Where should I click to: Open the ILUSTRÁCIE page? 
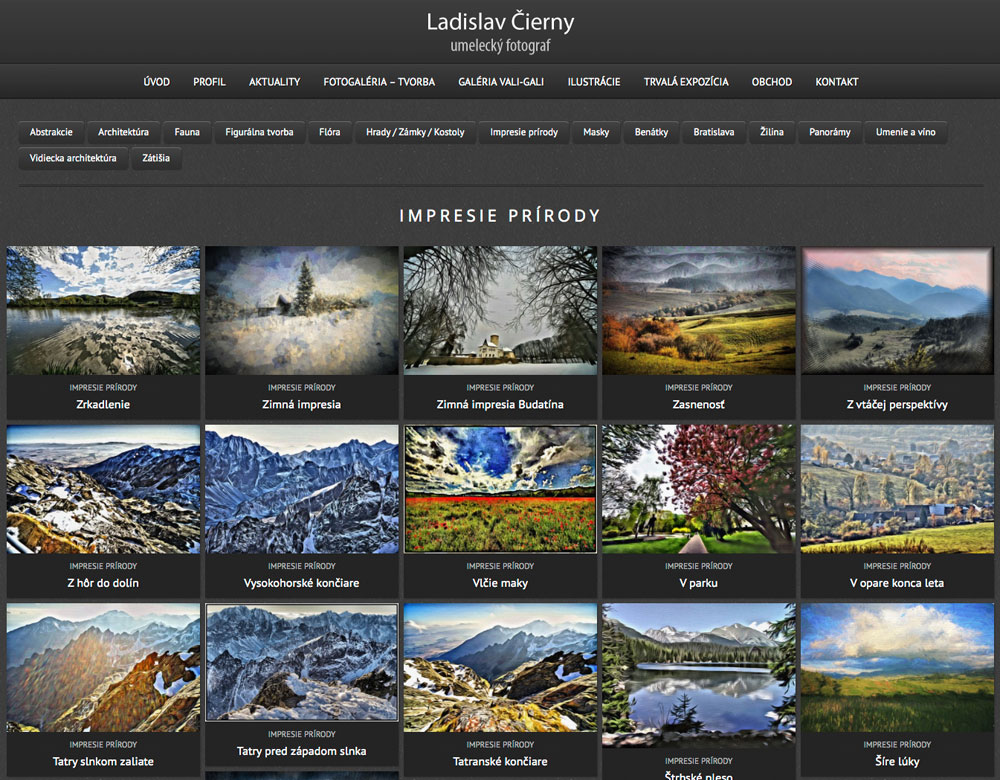coord(594,82)
